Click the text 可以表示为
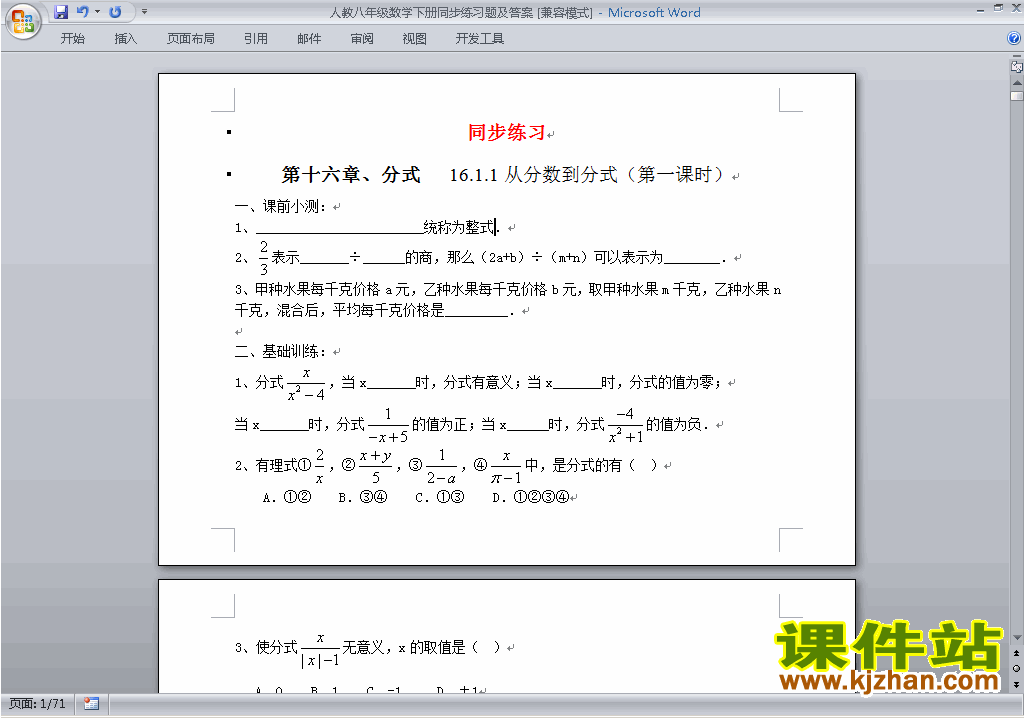The height and width of the screenshot is (718, 1024). (x=628, y=257)
